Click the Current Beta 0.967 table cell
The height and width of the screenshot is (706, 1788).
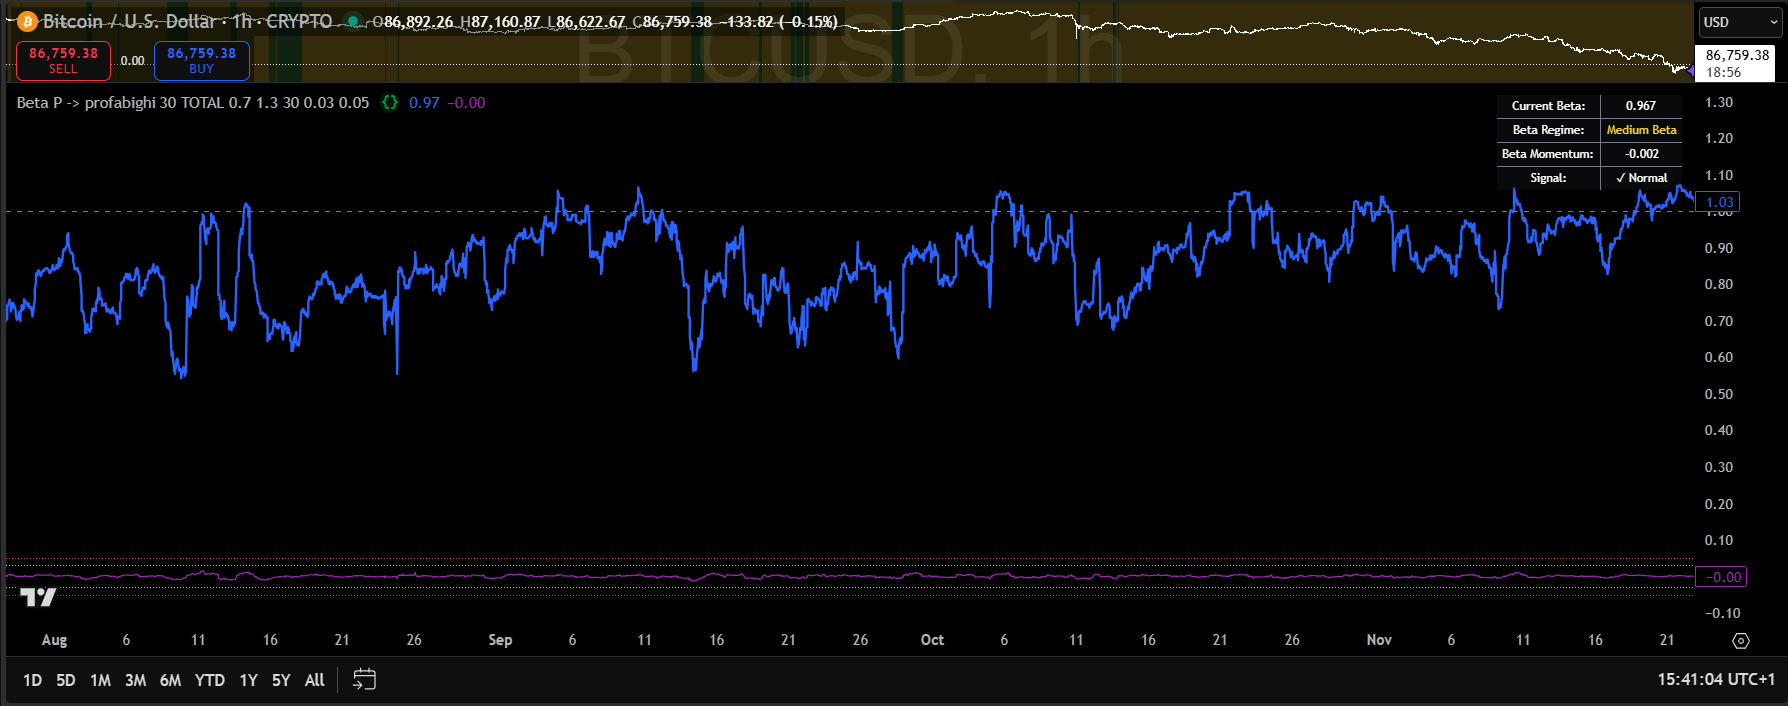click(x=1640, y=106)
